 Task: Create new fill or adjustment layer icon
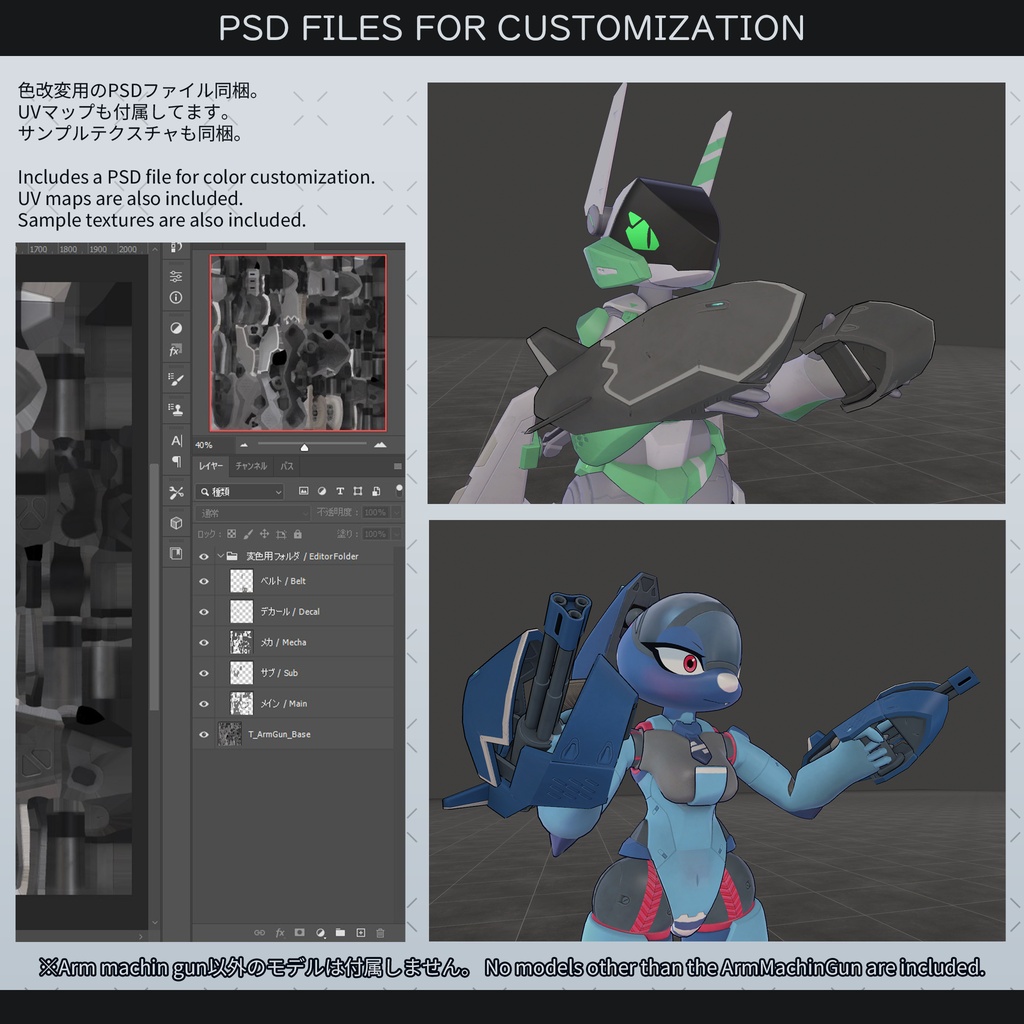click(x=320, y=933)
